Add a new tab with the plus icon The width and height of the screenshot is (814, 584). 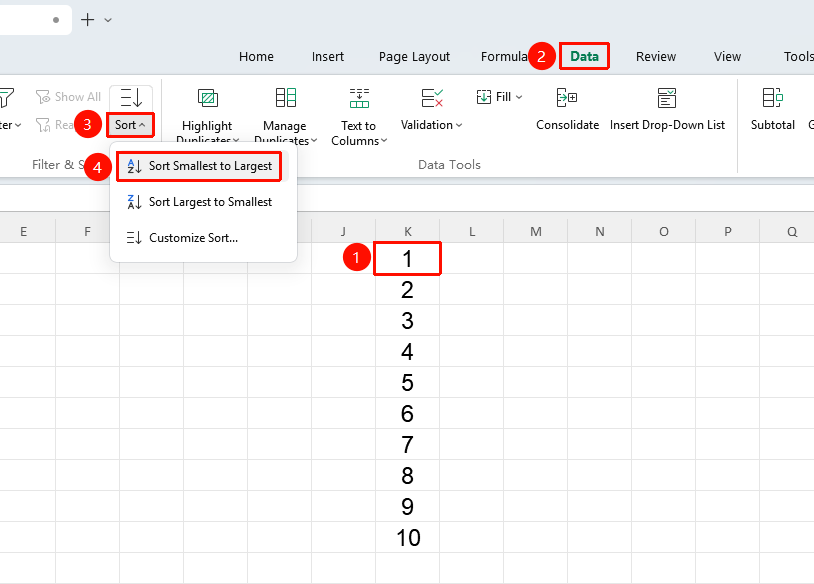(x=88, y=20)
